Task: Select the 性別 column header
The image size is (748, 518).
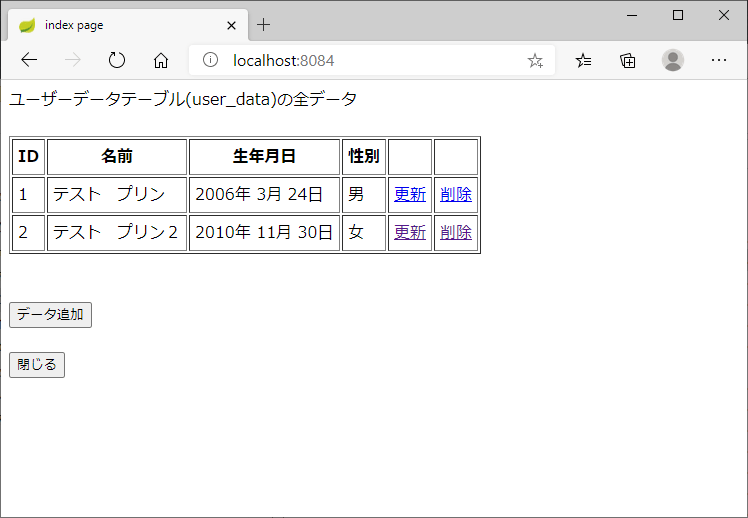Action: tap(364, 156)
